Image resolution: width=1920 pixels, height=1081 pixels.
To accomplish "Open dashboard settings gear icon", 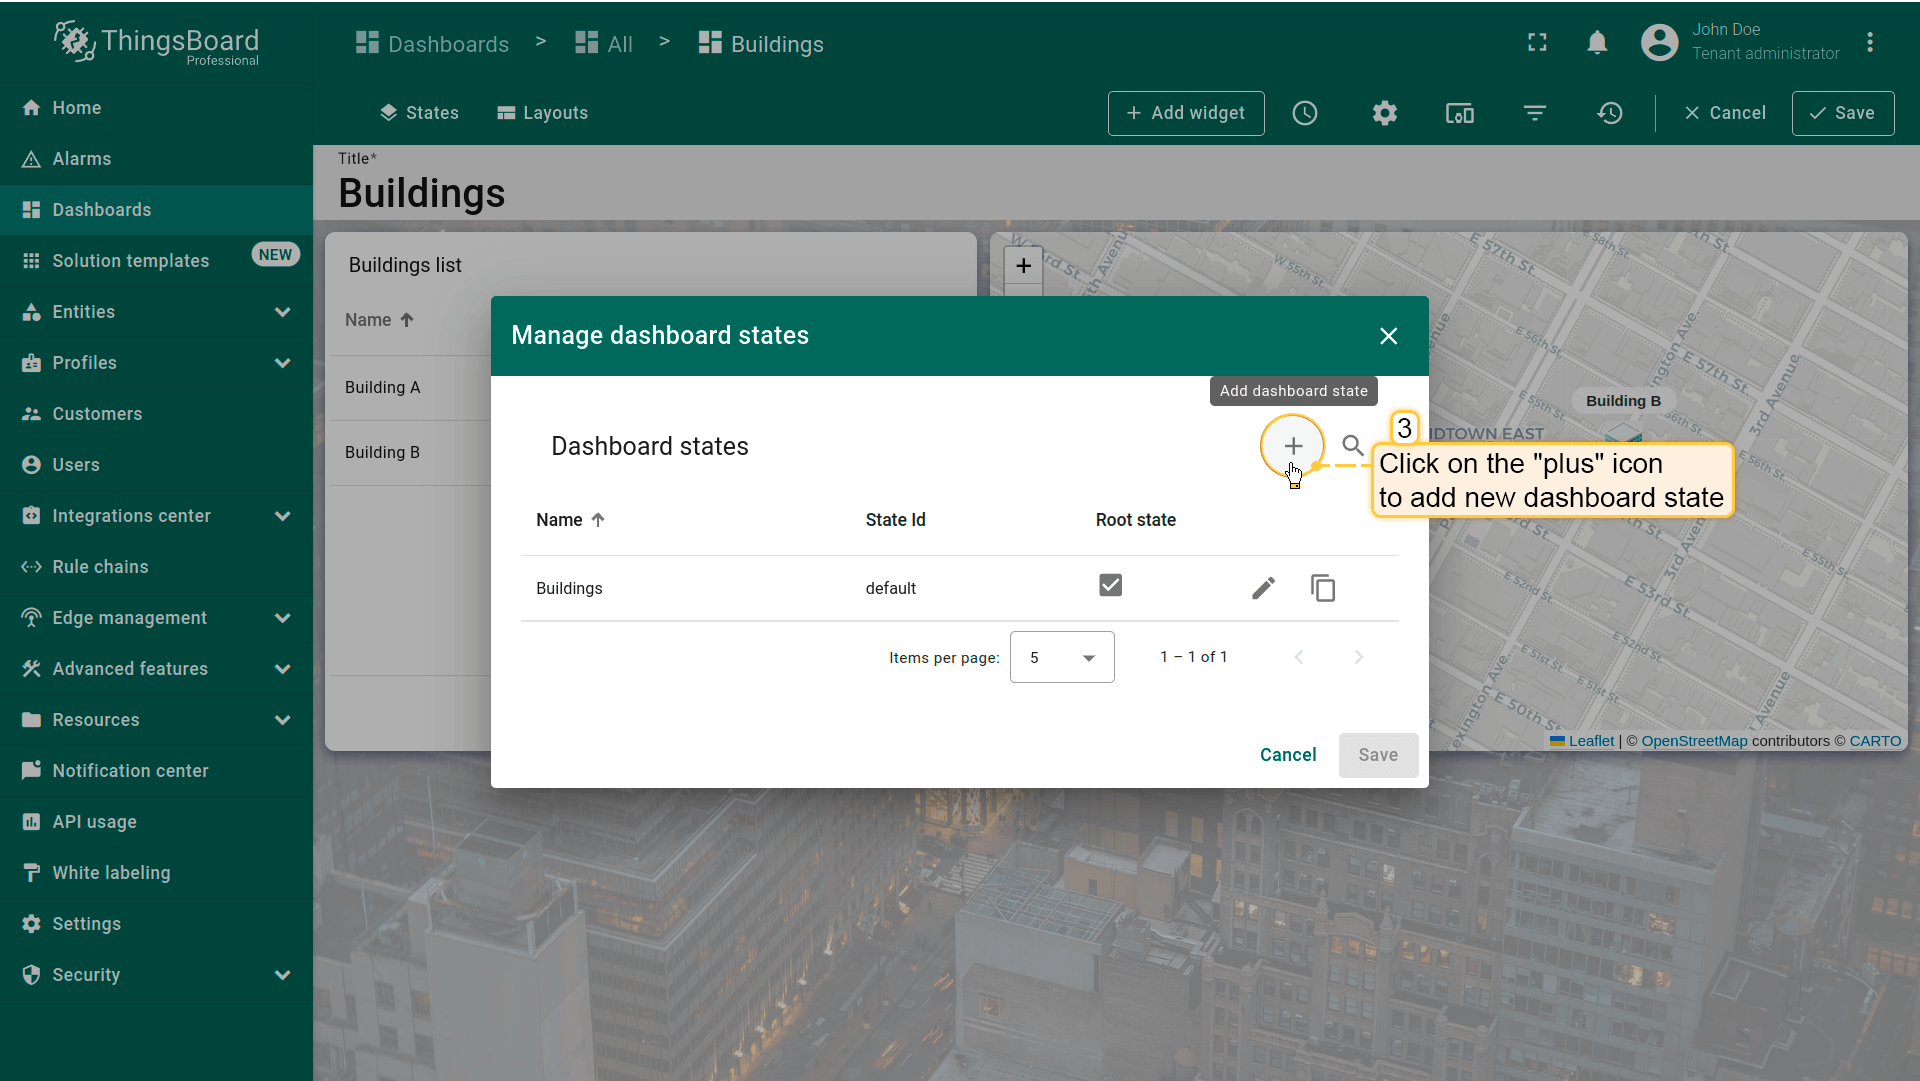I will tap(1384, 113).
